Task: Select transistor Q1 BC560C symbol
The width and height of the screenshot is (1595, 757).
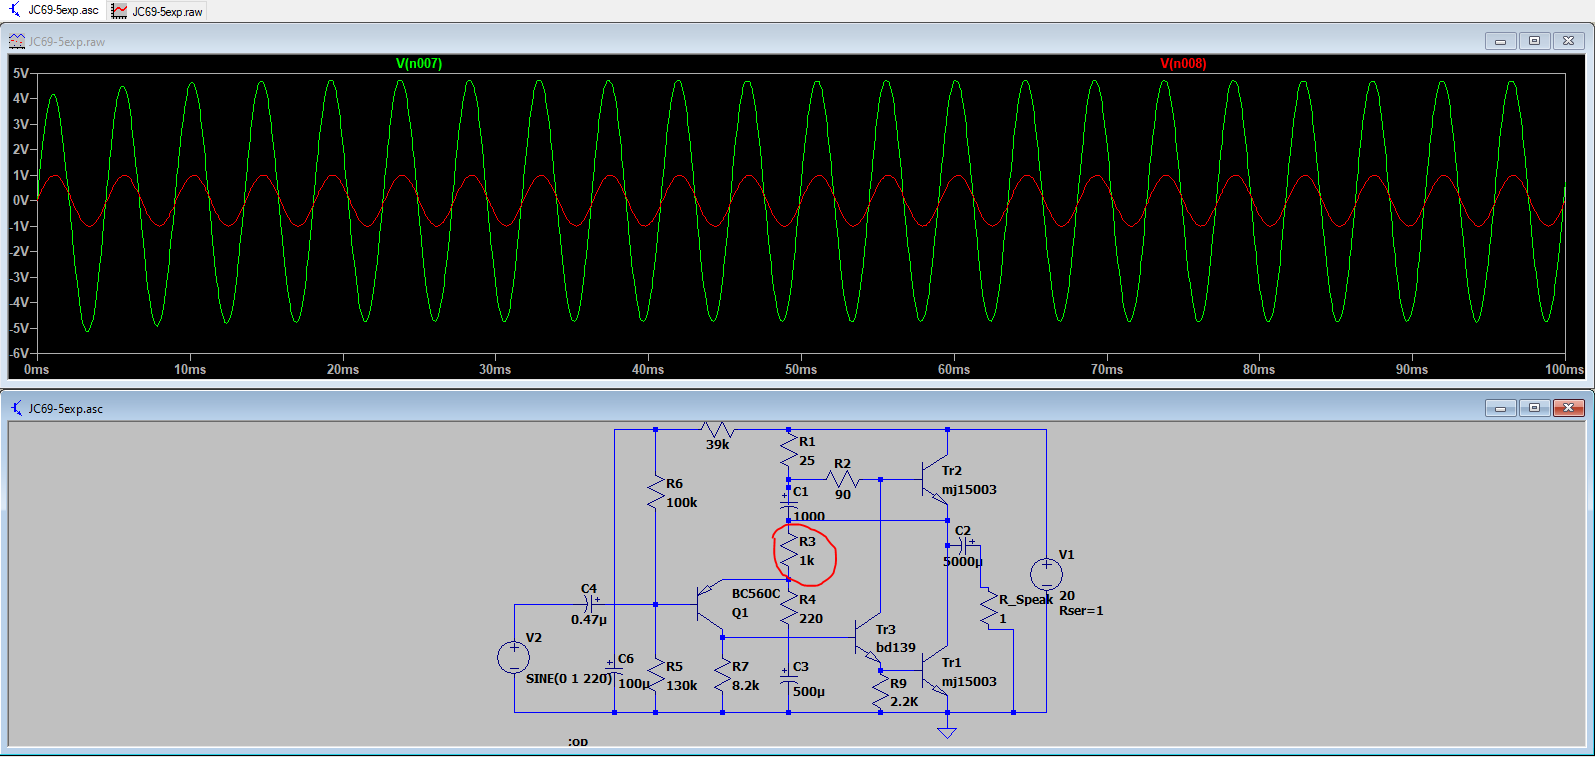Action: point(710,605)
